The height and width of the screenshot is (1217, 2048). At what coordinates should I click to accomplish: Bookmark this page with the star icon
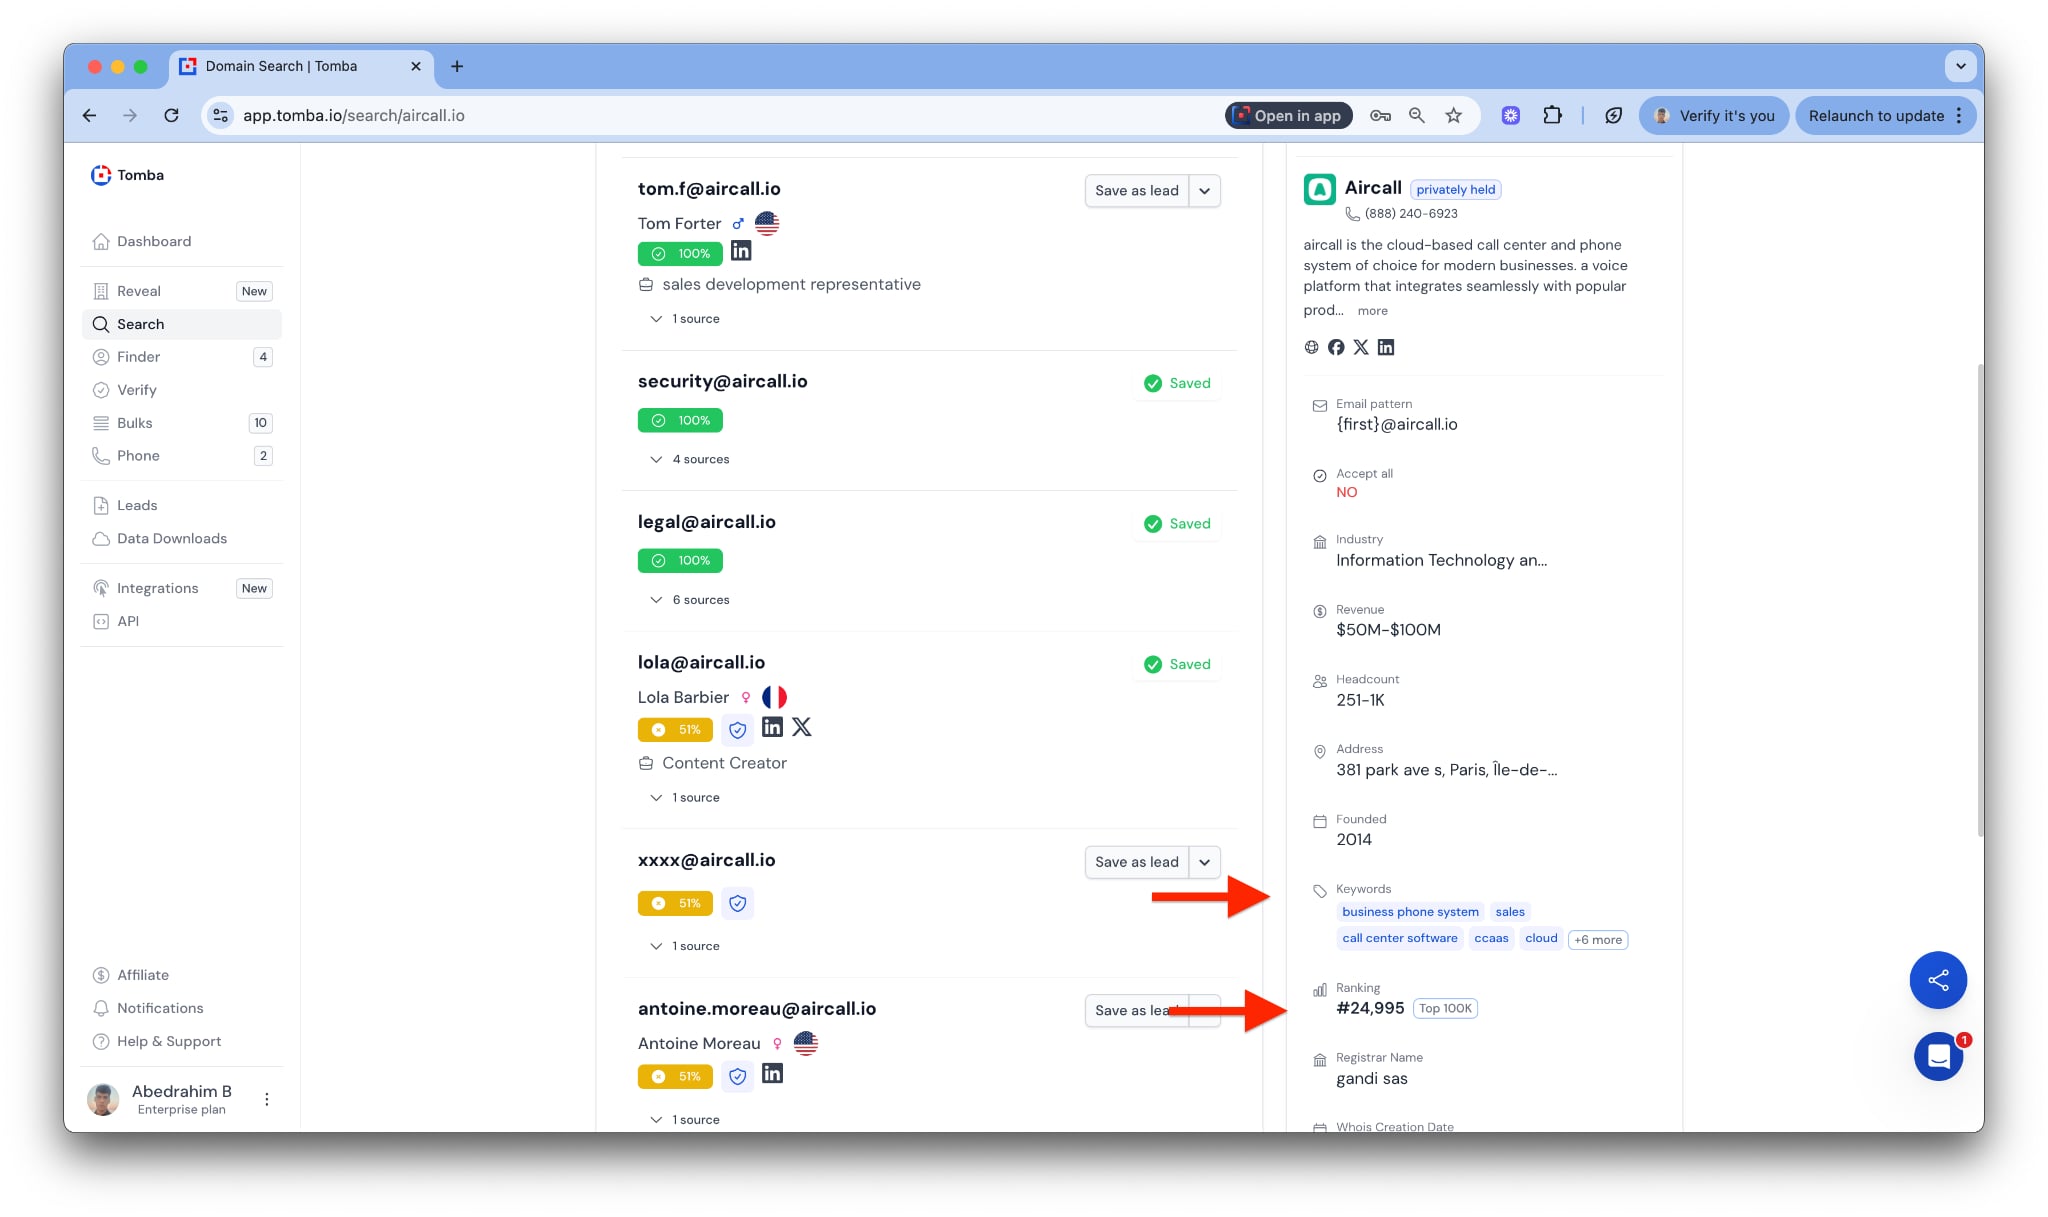(x=1453, y=116)
